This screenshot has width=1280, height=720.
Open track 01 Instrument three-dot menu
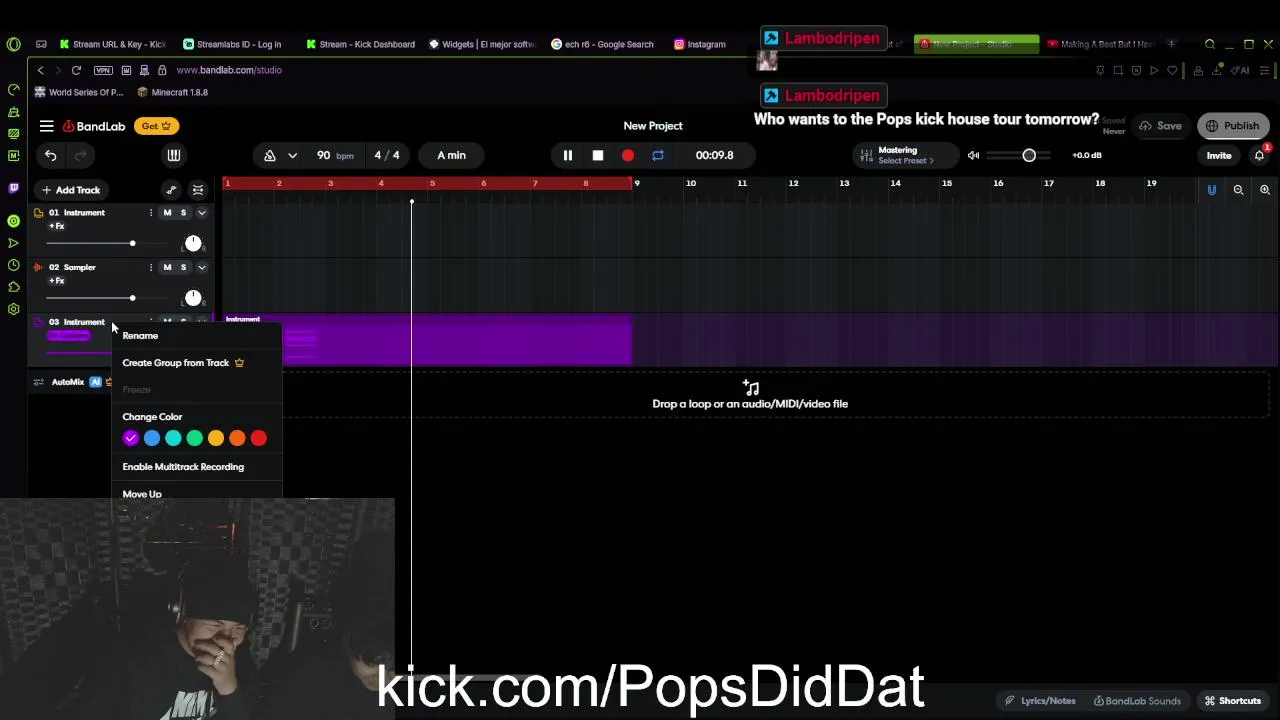tap(151, 213)
